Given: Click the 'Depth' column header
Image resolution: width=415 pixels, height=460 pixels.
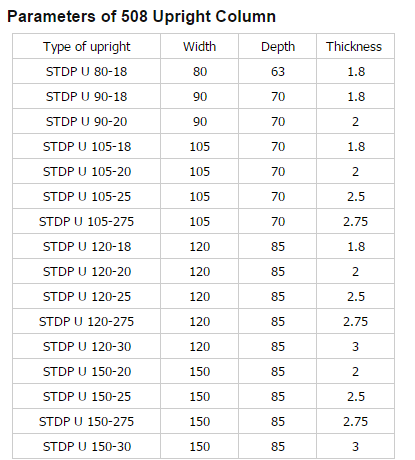Looking at the screenshot, I should [x=278, y=47].
